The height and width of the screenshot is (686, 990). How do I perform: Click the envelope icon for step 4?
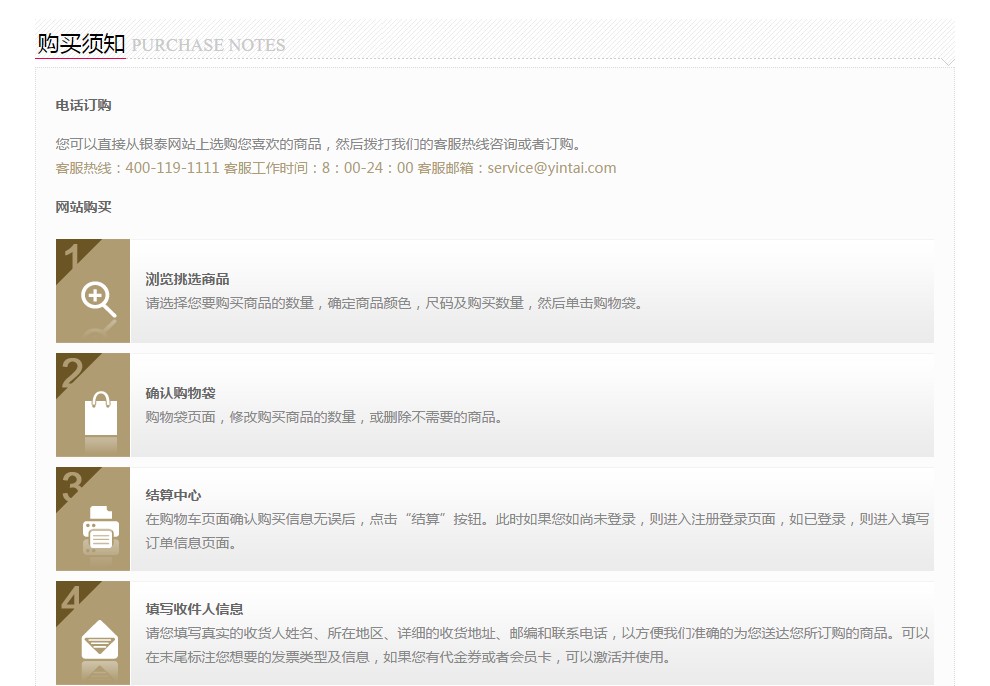100,641
